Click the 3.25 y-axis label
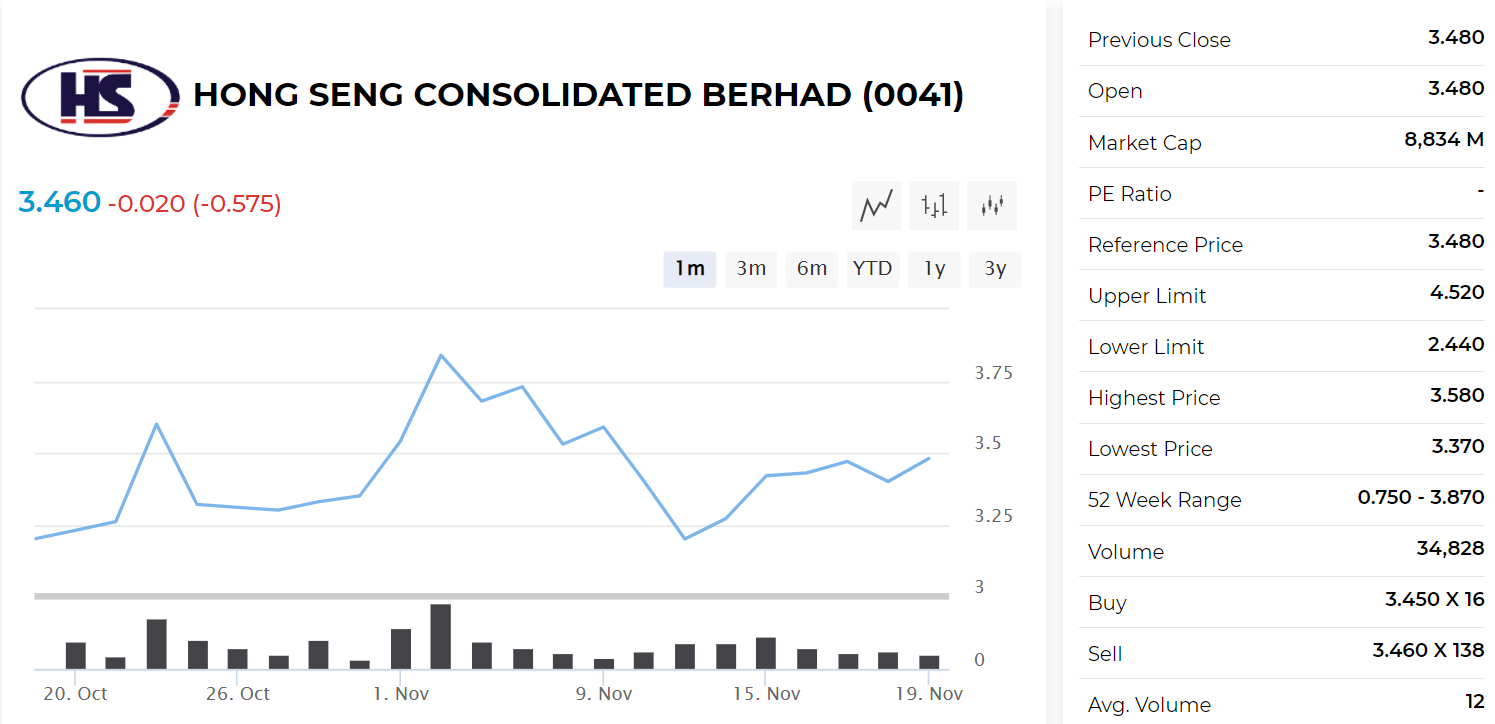This screenshot has height=724, width=1495. 994,516
